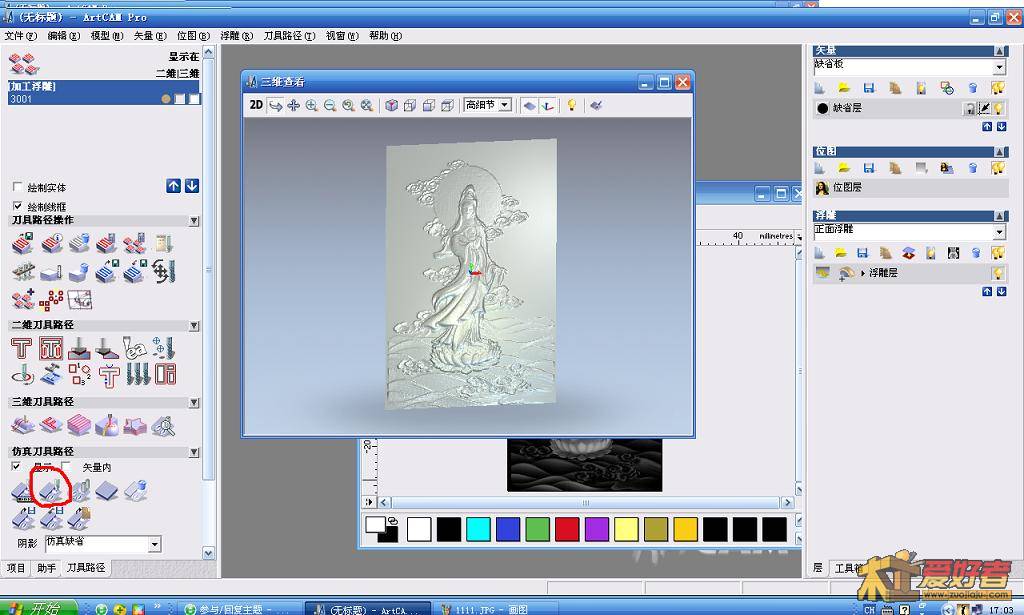Click the save toolpath icon

(23, 244)
